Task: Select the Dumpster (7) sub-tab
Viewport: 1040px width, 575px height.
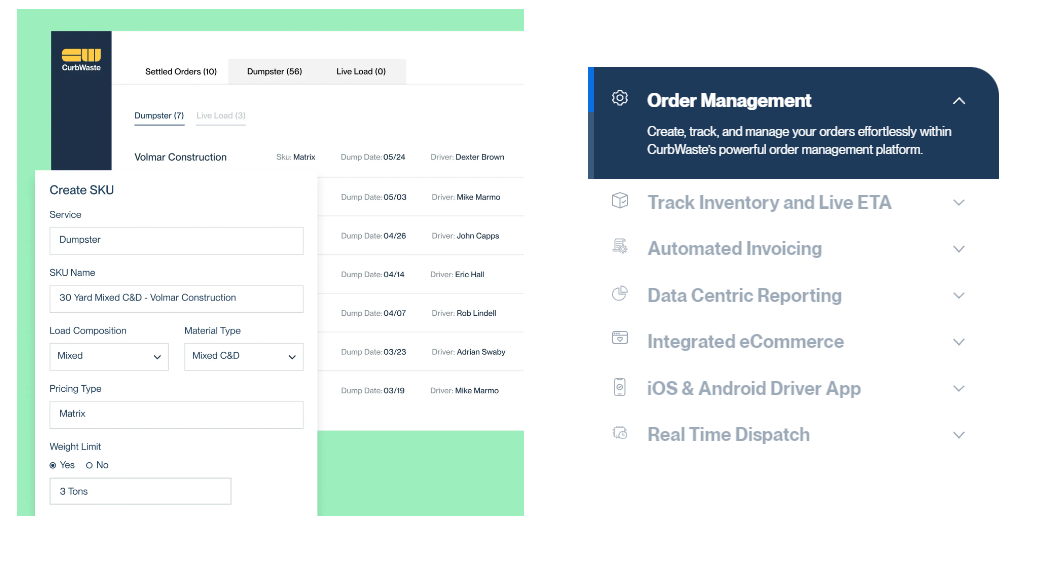Action: pyautogui.click(x=159, y=116)
